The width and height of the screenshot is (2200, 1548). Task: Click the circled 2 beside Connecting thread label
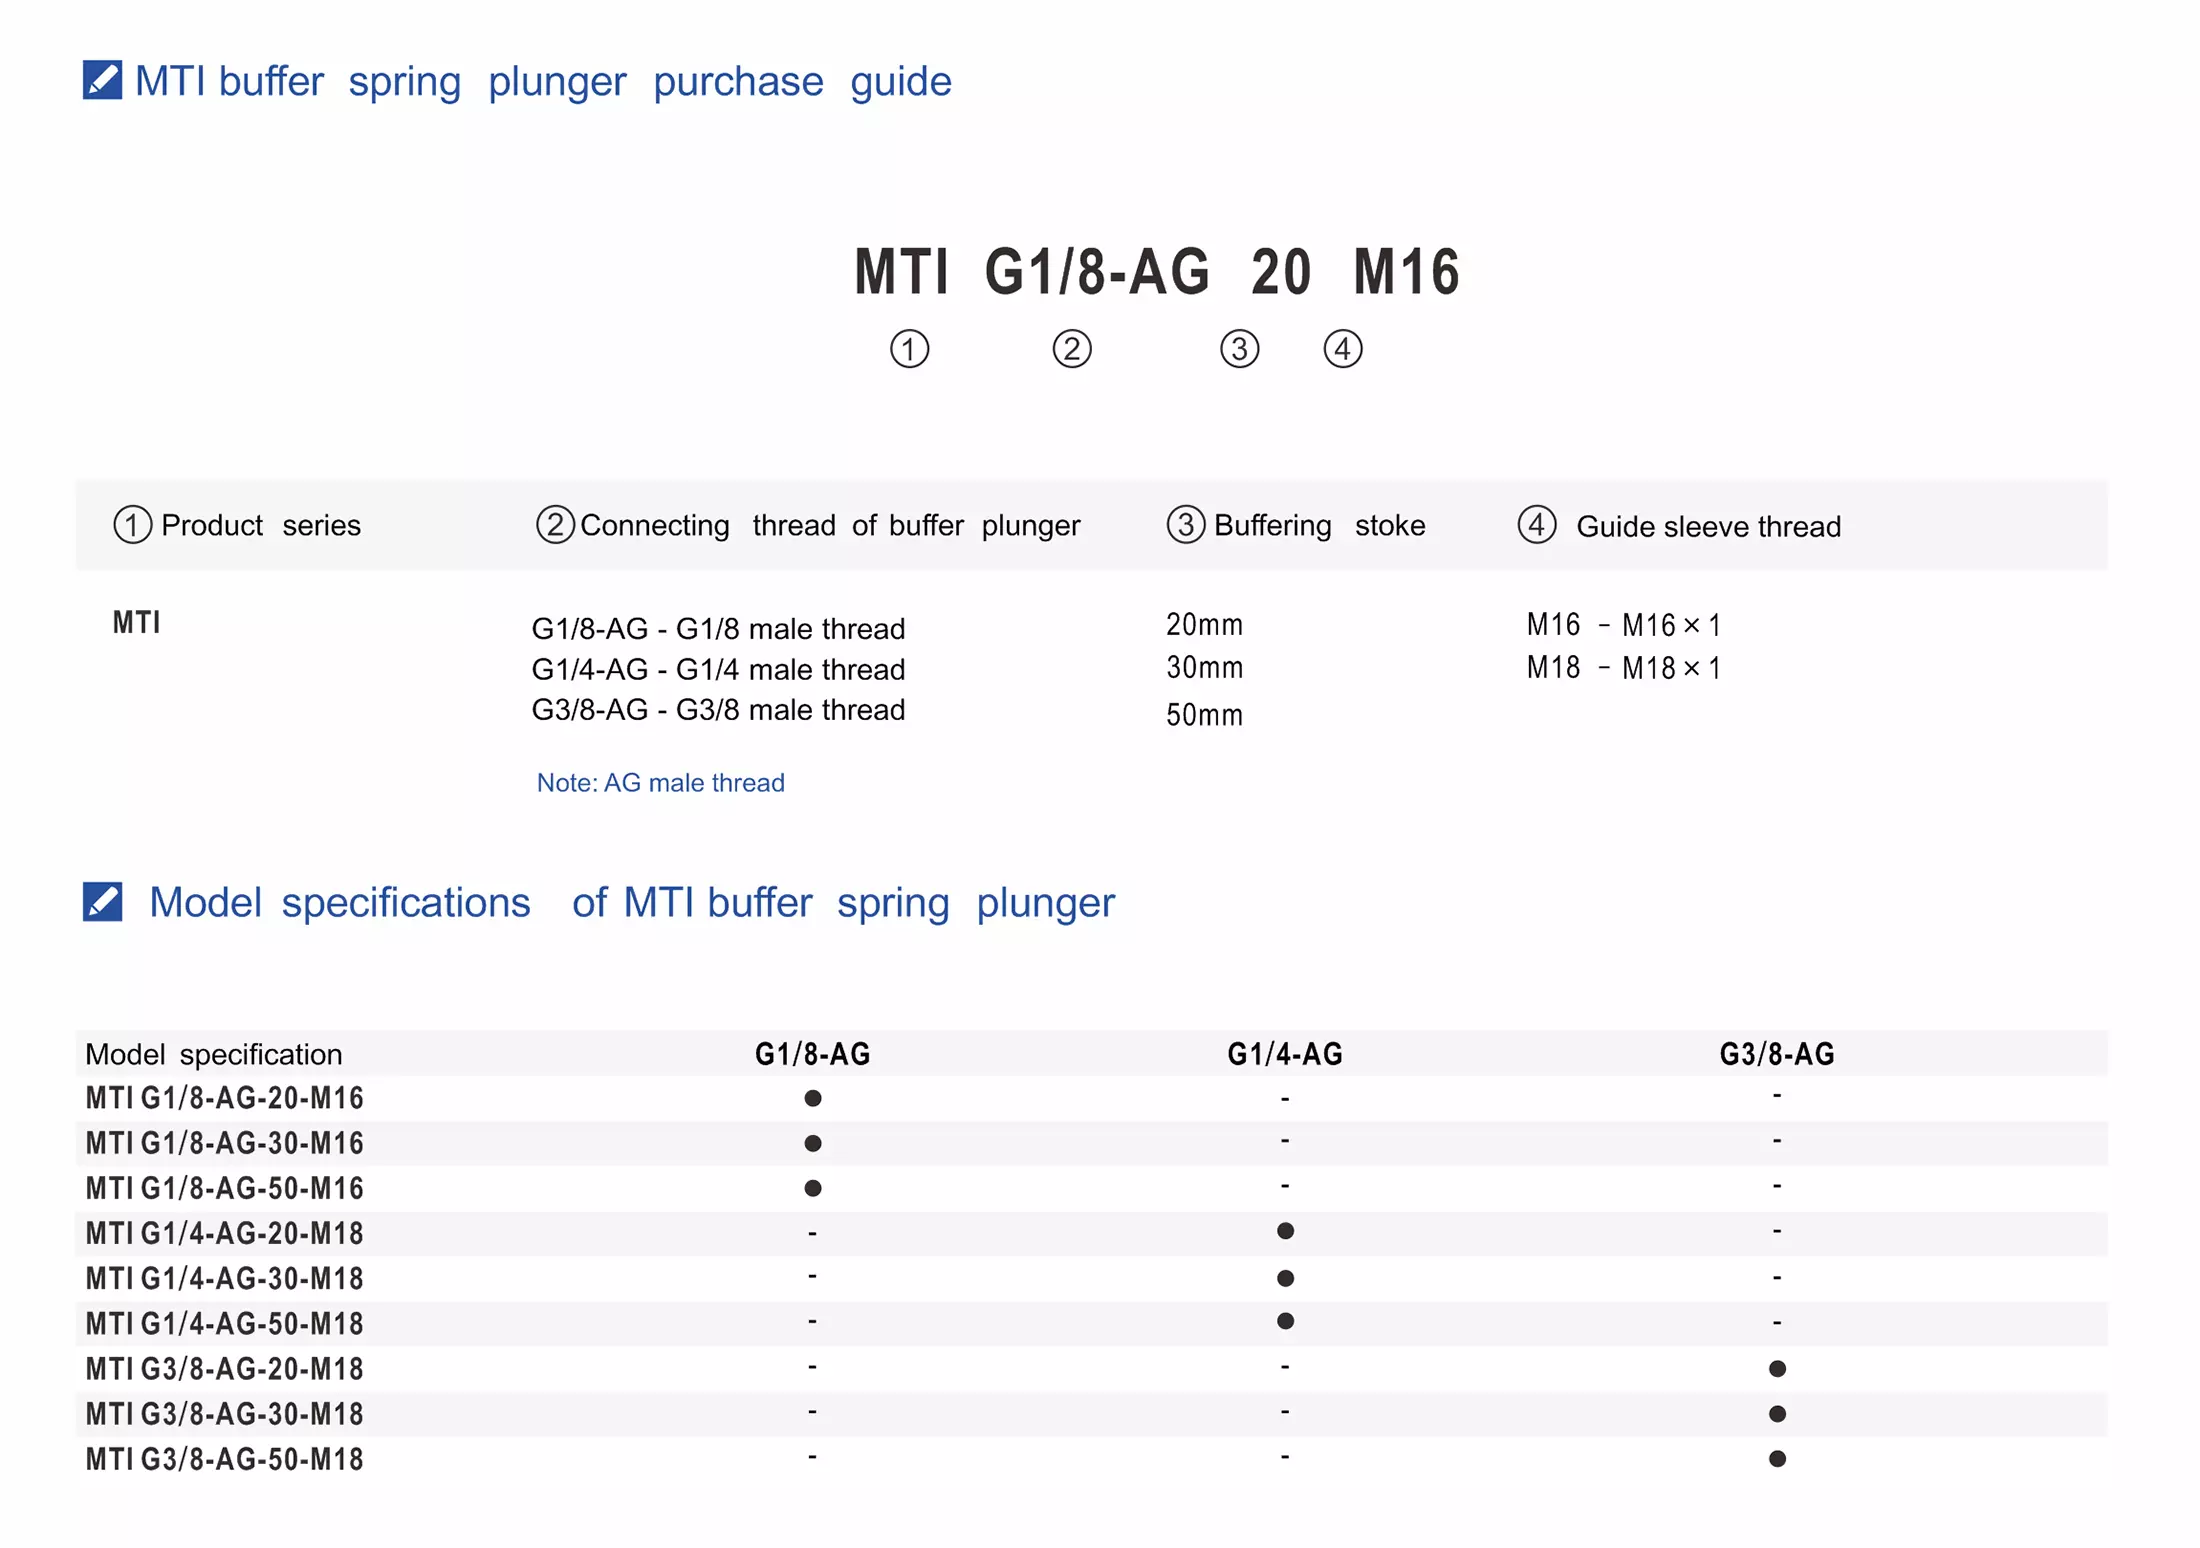[x=555, y=525]
